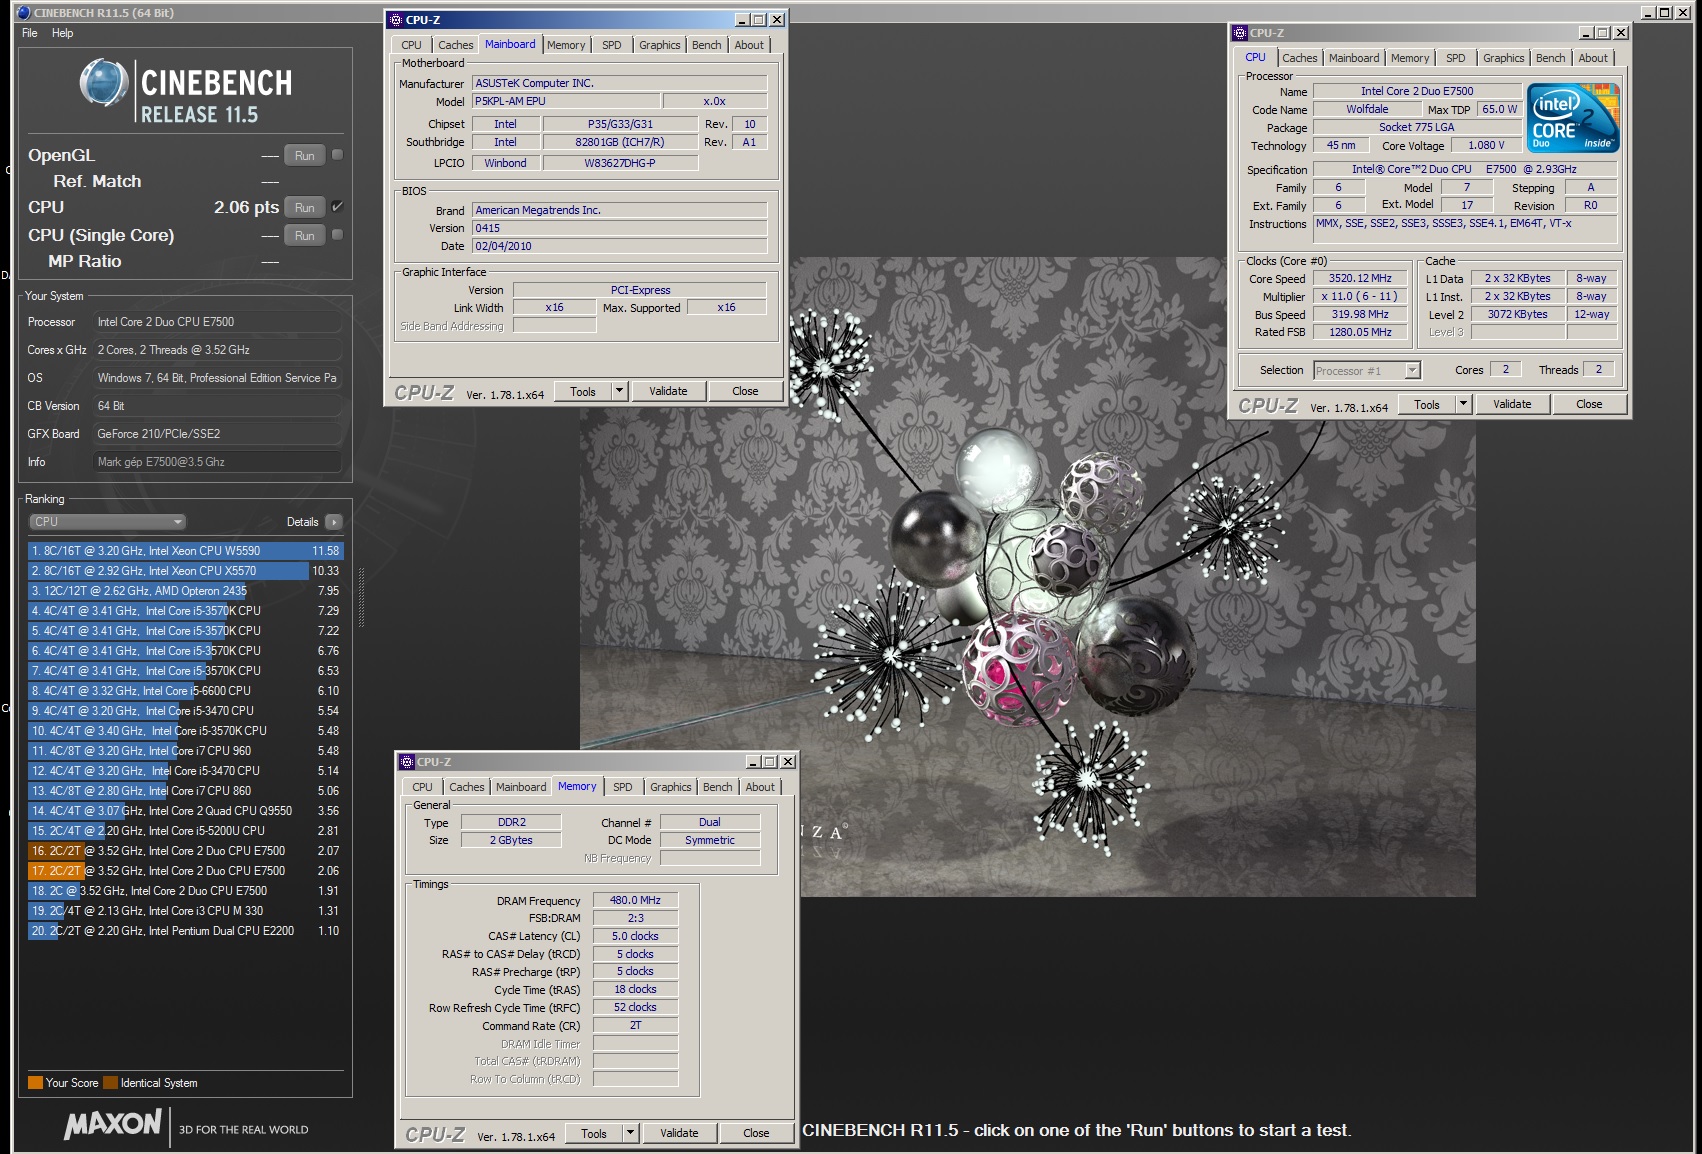Click the DRAM Frequency value 480.0 MHz
This screenshot has height=1154, width=1702.
pyautogui.click(x=636, y=900)
